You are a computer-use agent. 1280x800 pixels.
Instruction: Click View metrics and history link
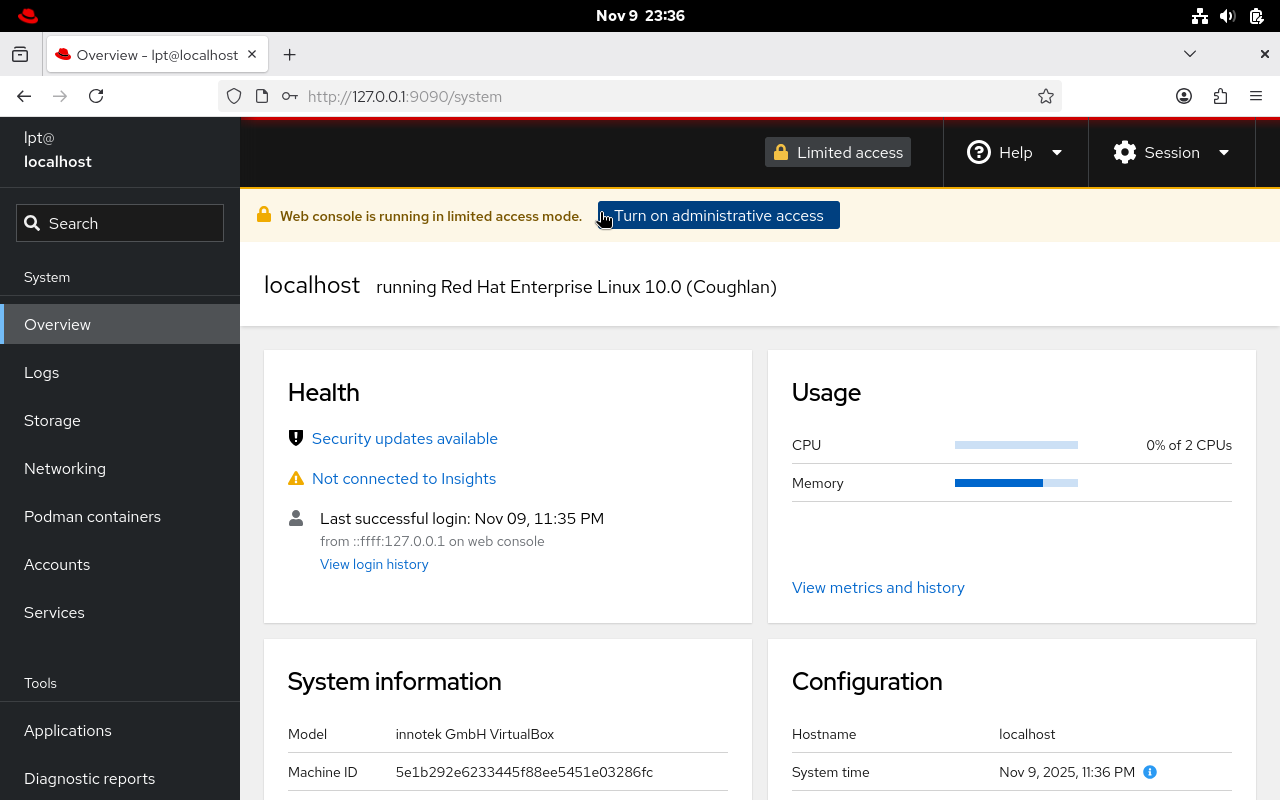click(878, 588)
